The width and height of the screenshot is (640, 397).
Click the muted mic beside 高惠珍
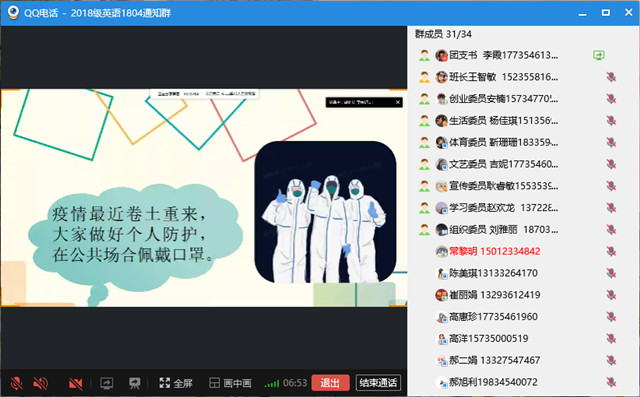[x=611, y=317]
